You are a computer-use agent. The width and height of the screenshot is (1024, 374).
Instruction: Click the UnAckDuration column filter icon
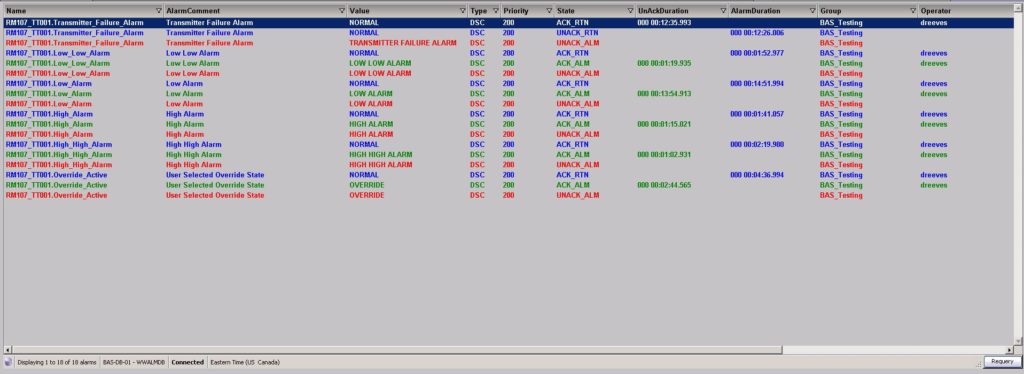pos(724,11)
